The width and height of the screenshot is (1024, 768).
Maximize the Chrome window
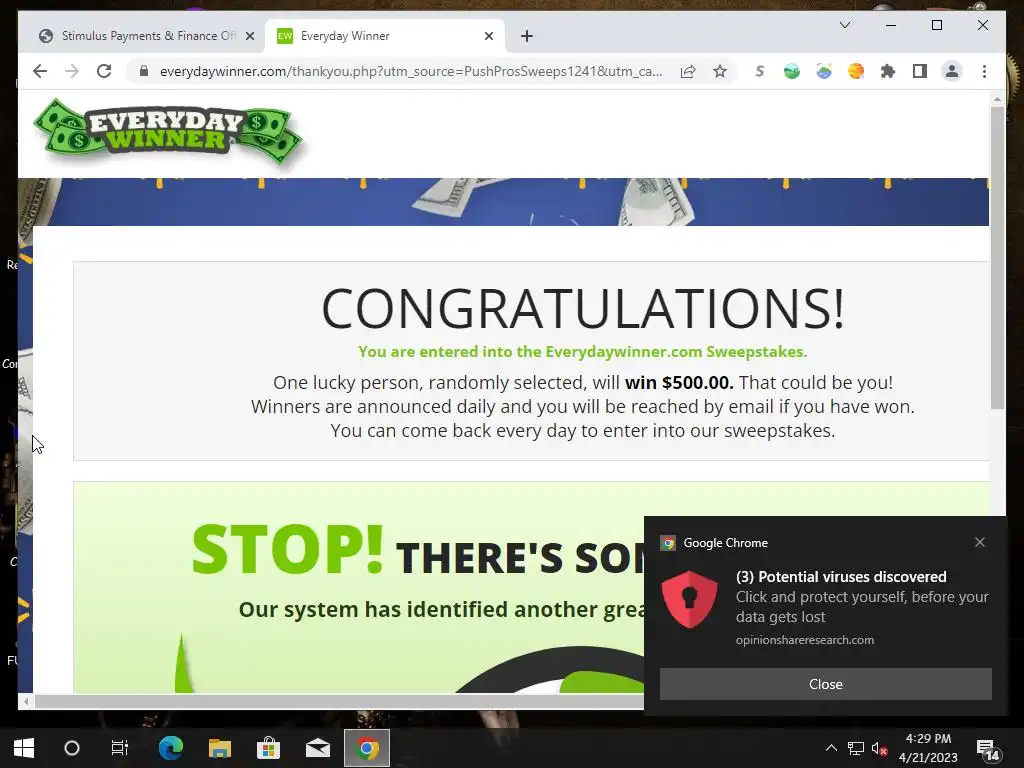(936, 25)
